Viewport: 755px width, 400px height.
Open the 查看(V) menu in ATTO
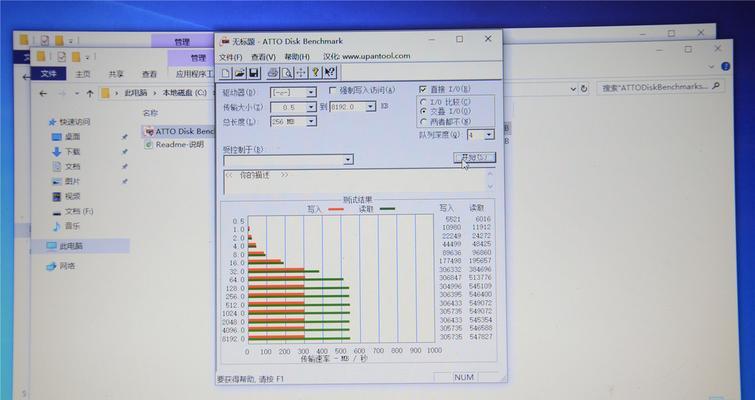(263, 57)
